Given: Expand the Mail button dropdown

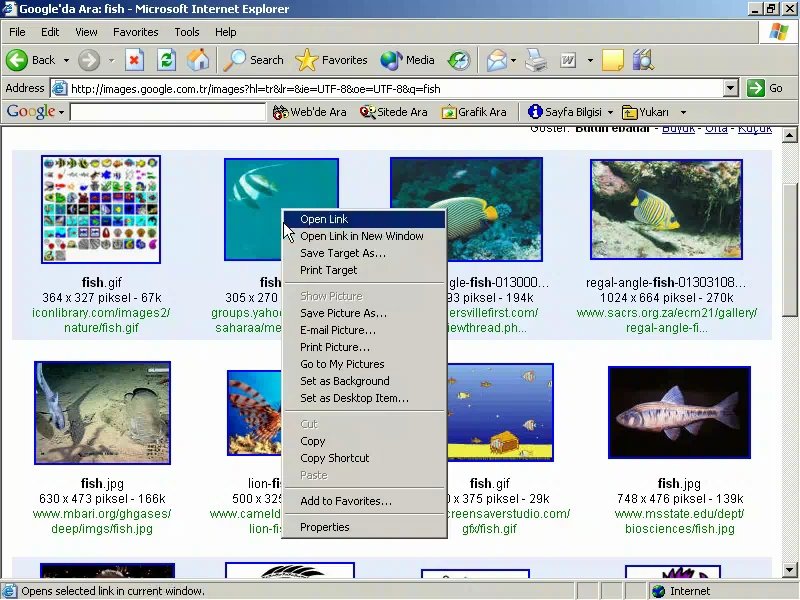Looking at the screenshot, I should pyautogui.click(x=513, y=60).
